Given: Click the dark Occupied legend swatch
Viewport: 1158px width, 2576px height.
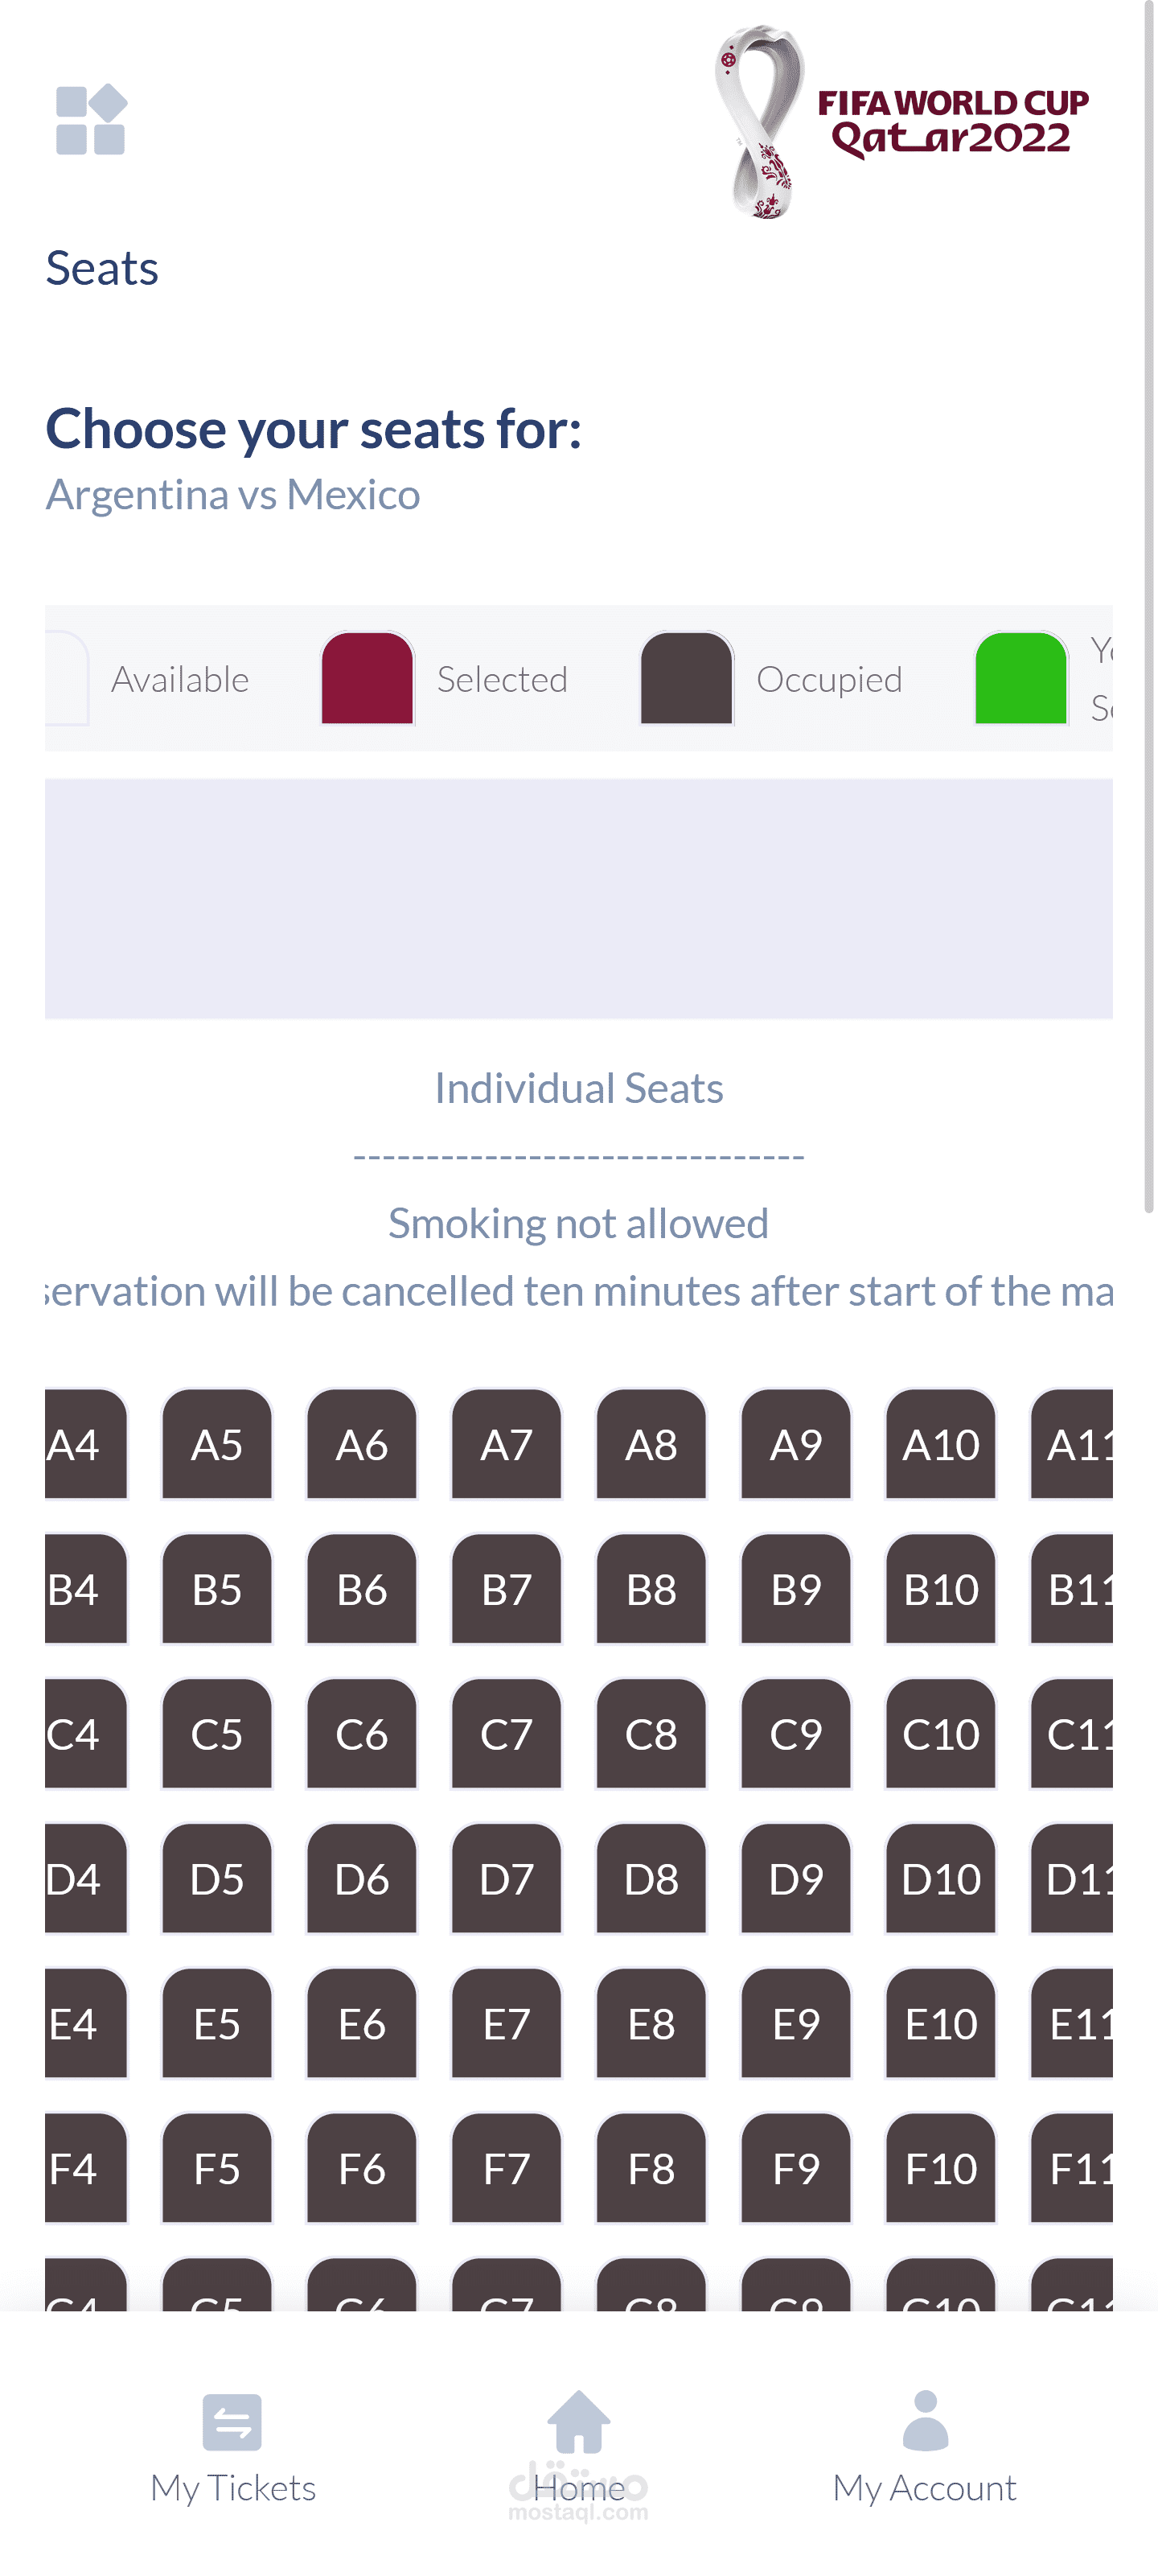Looking at the screenshot, I should pyautogui.click(x=686, y=678).
